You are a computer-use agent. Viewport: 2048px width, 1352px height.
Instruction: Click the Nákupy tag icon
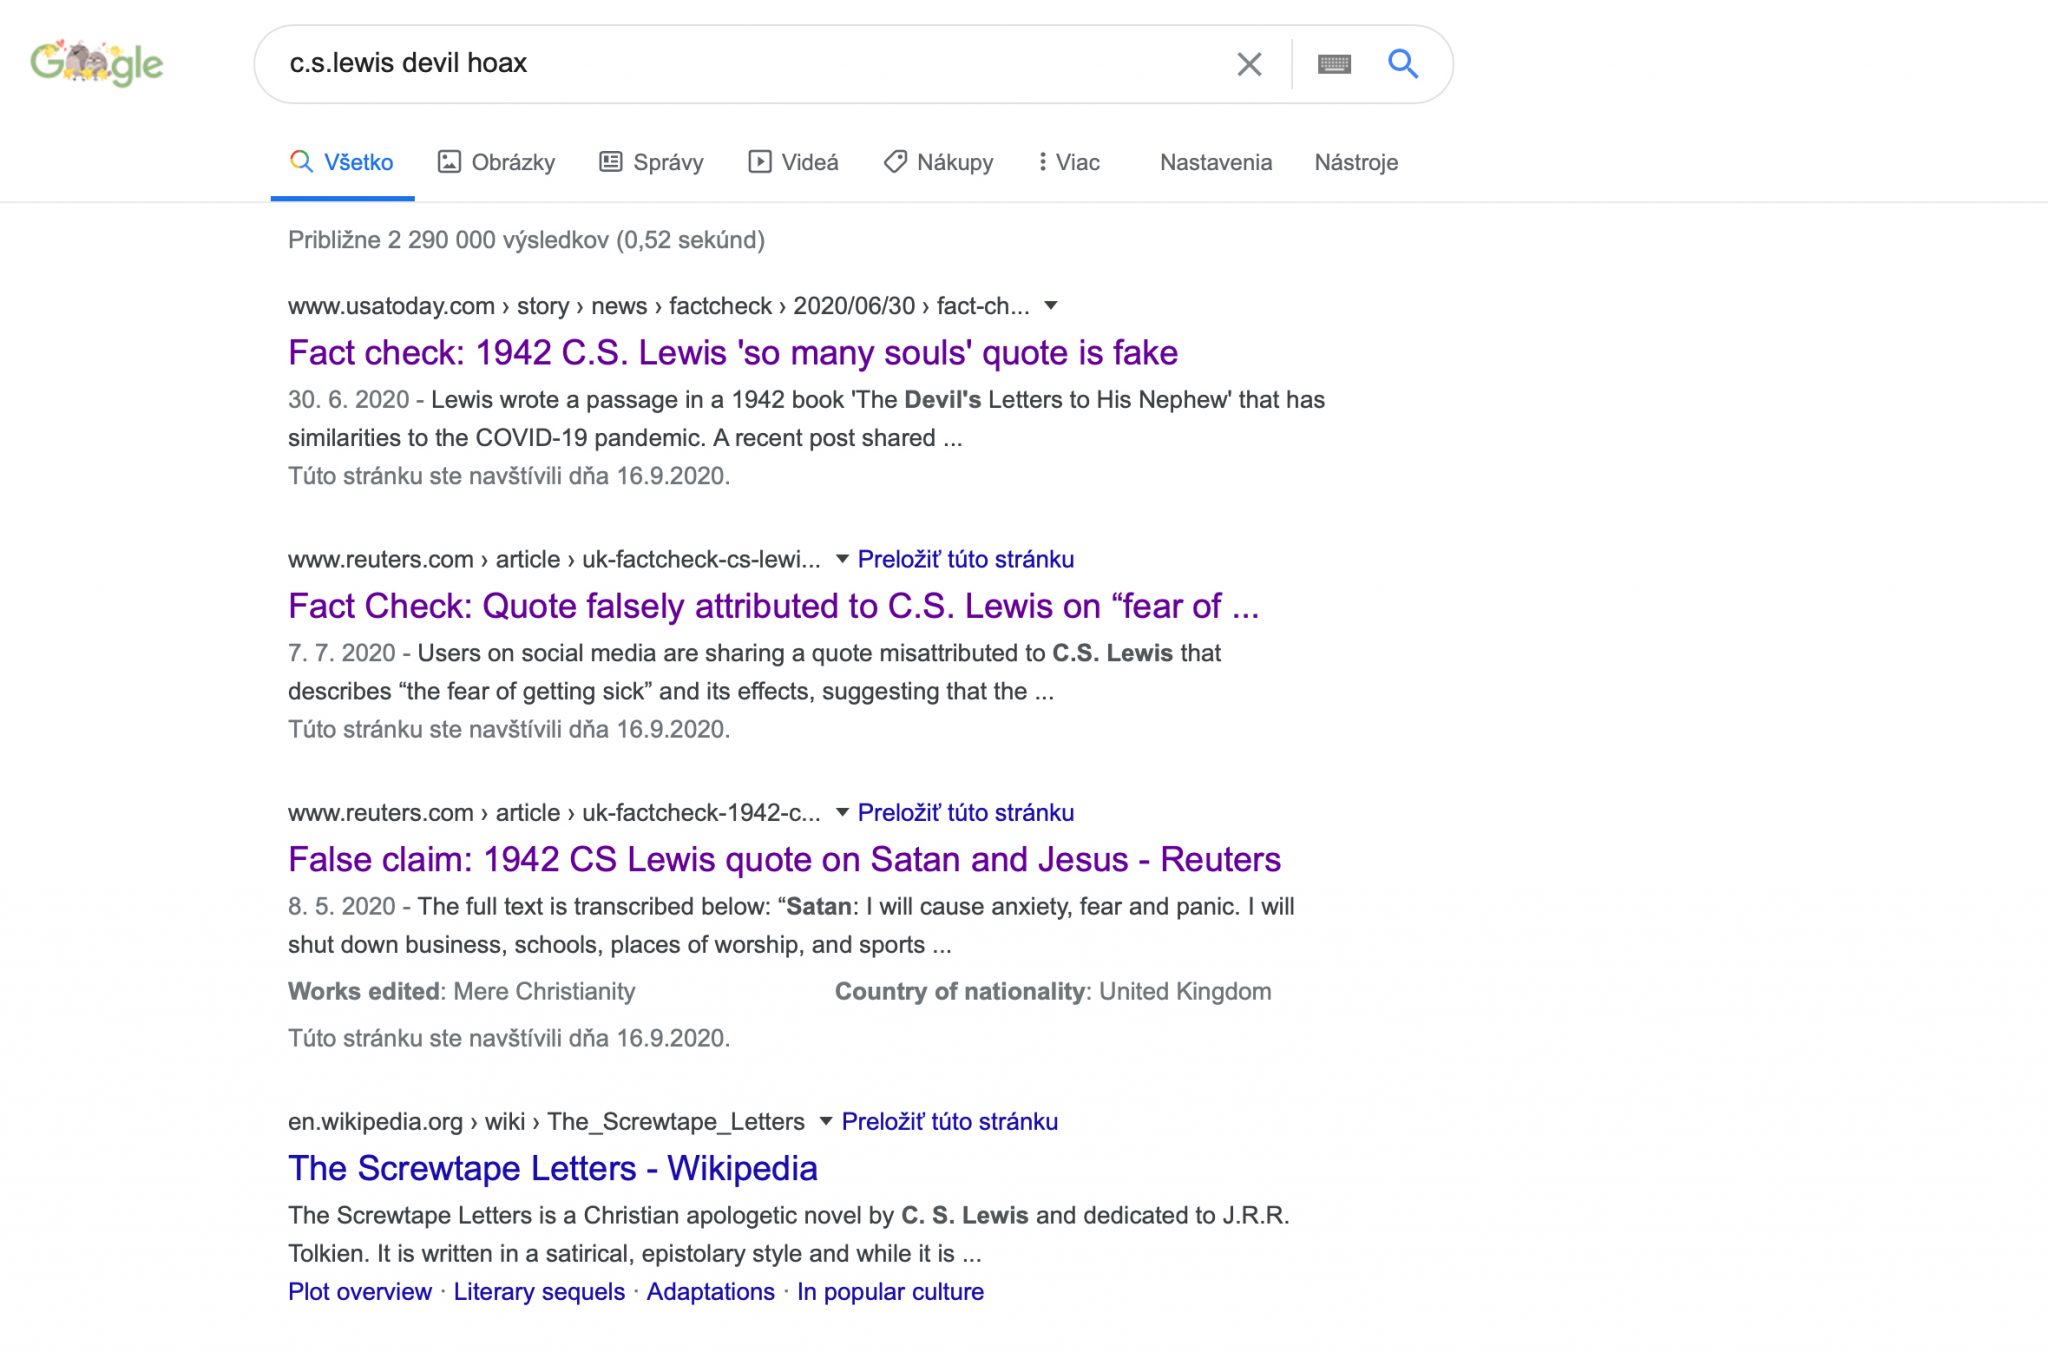coord(895,162)
